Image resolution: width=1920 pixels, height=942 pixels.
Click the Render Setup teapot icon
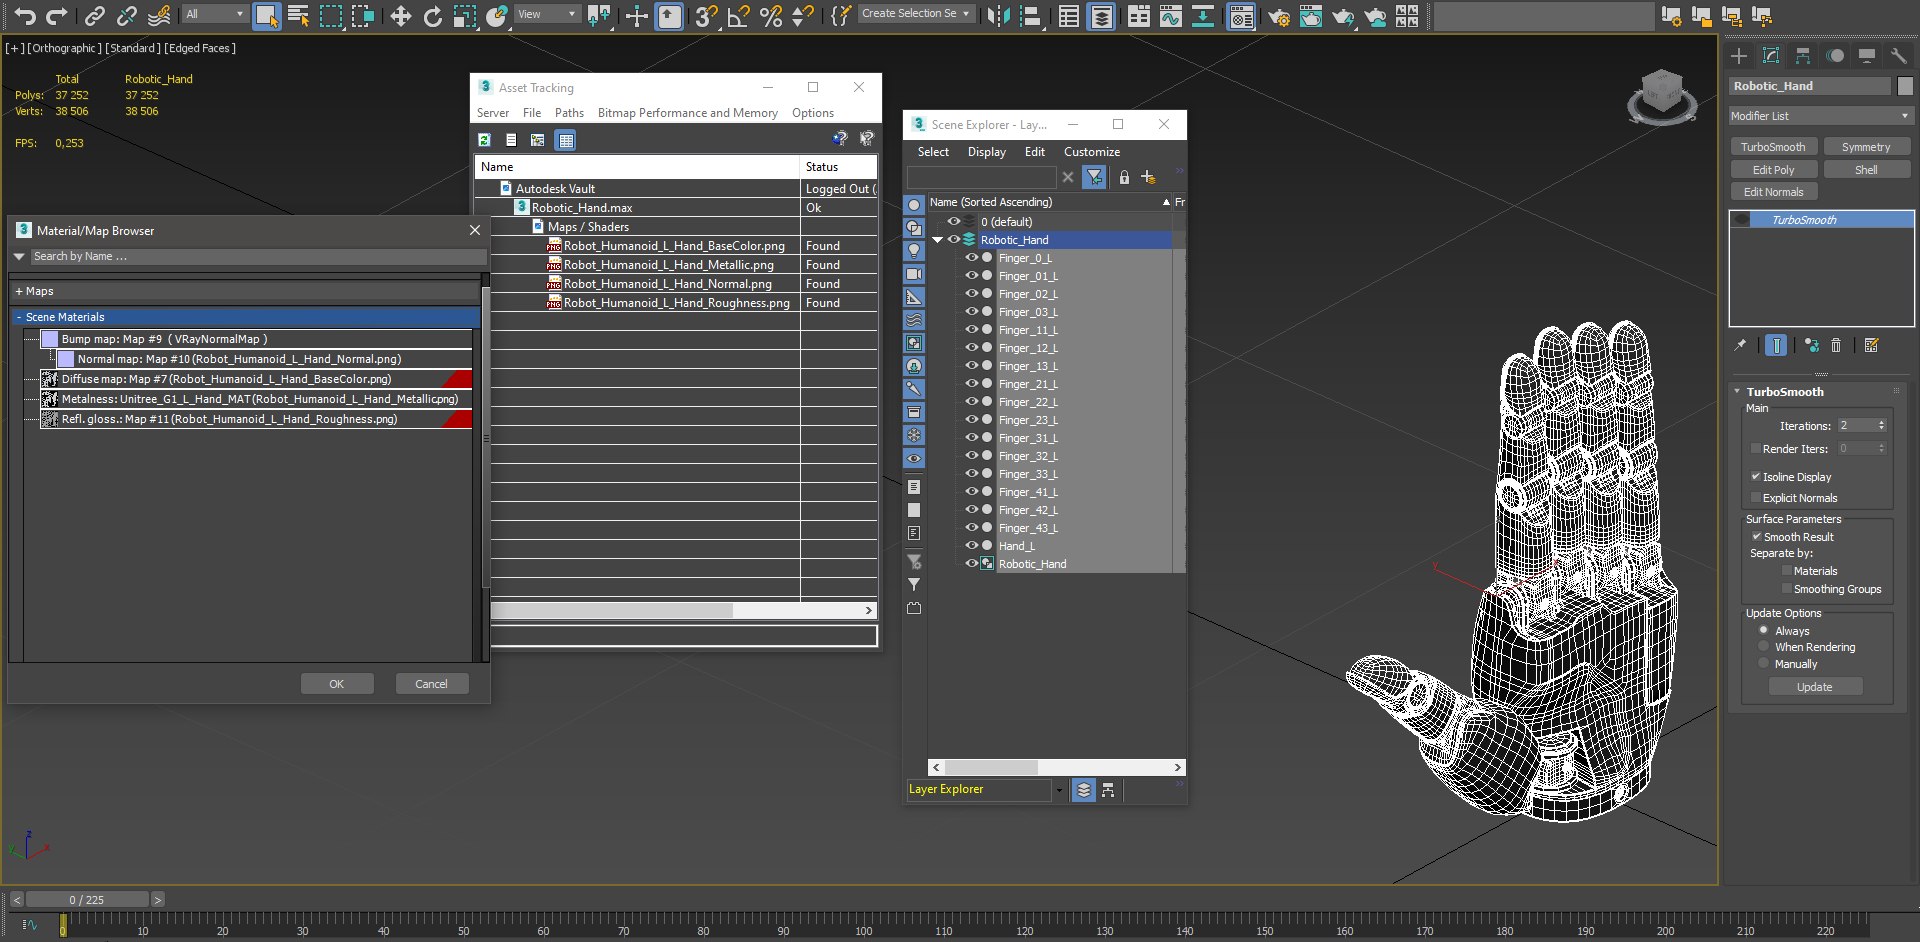pyautogui.click(x=1278, y=15)
